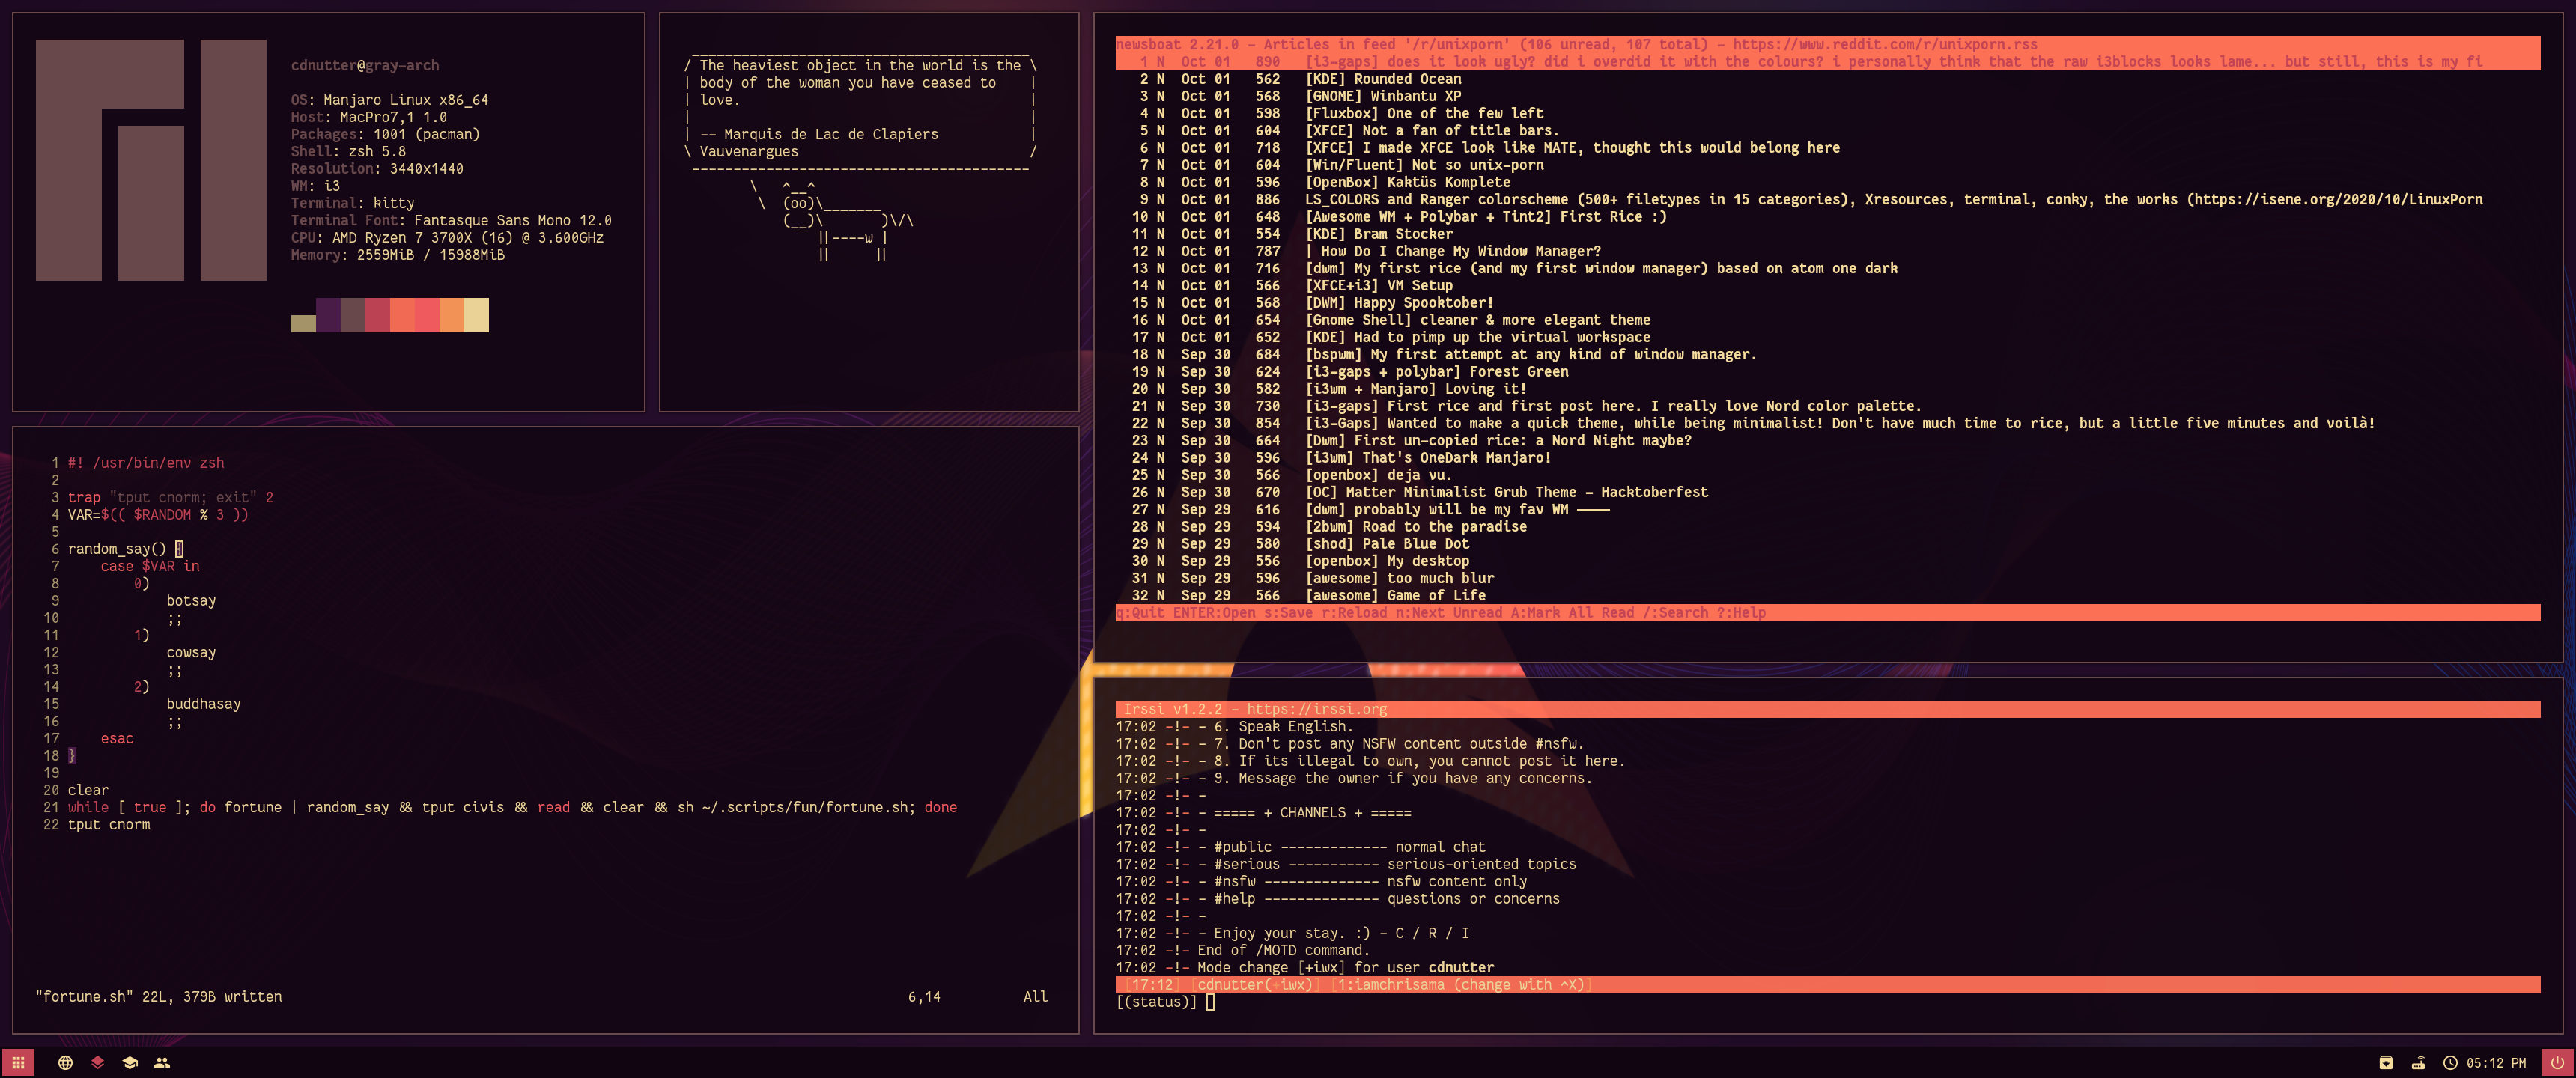The height and width of the screenshot is (1078, 2576).
Task: Click 'VAR=$(( $RANDOM % 3 ))' line in vim
Action: [158, 515]
